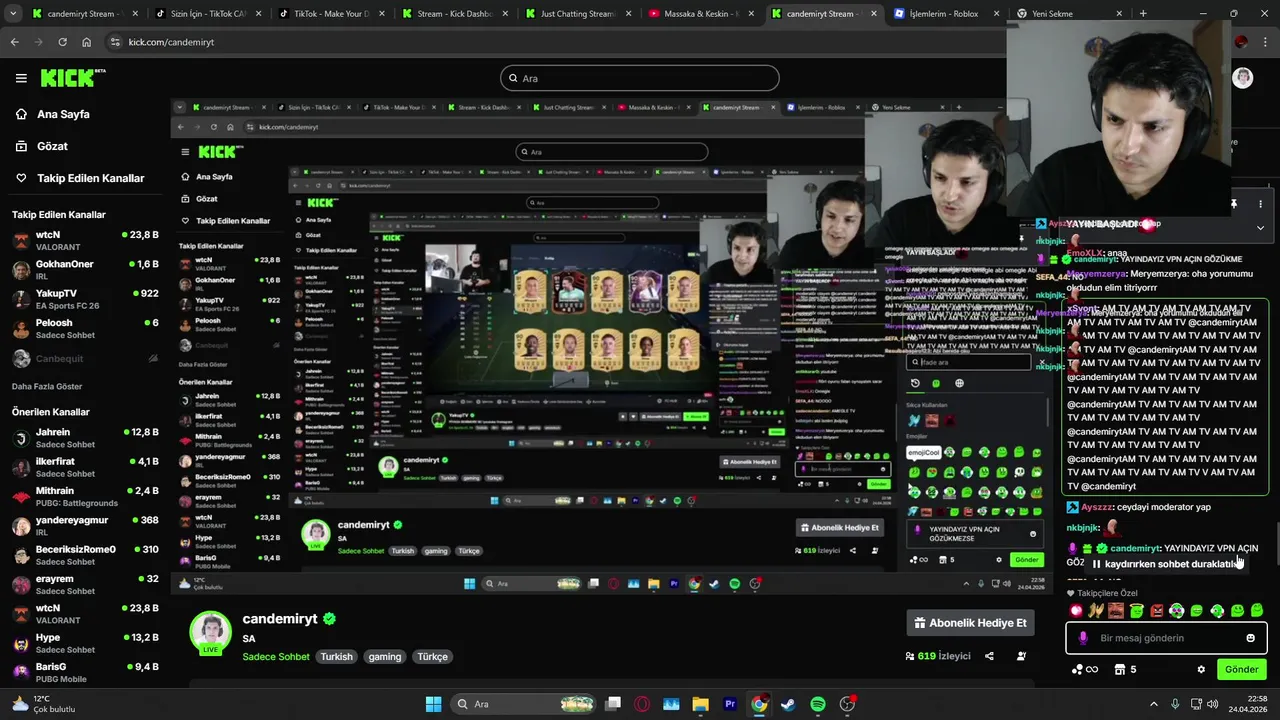Open File Explorer from the taskbar
This screenshot has height=720, width=1280.
tap(700, 704)
